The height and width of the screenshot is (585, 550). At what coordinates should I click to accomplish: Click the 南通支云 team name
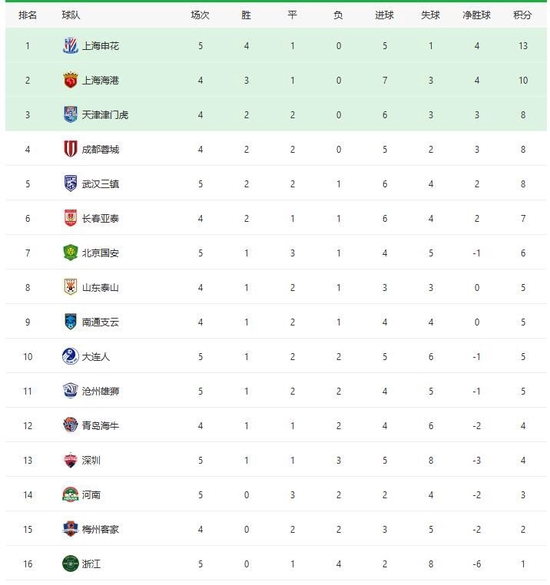[x=100, y=322]
